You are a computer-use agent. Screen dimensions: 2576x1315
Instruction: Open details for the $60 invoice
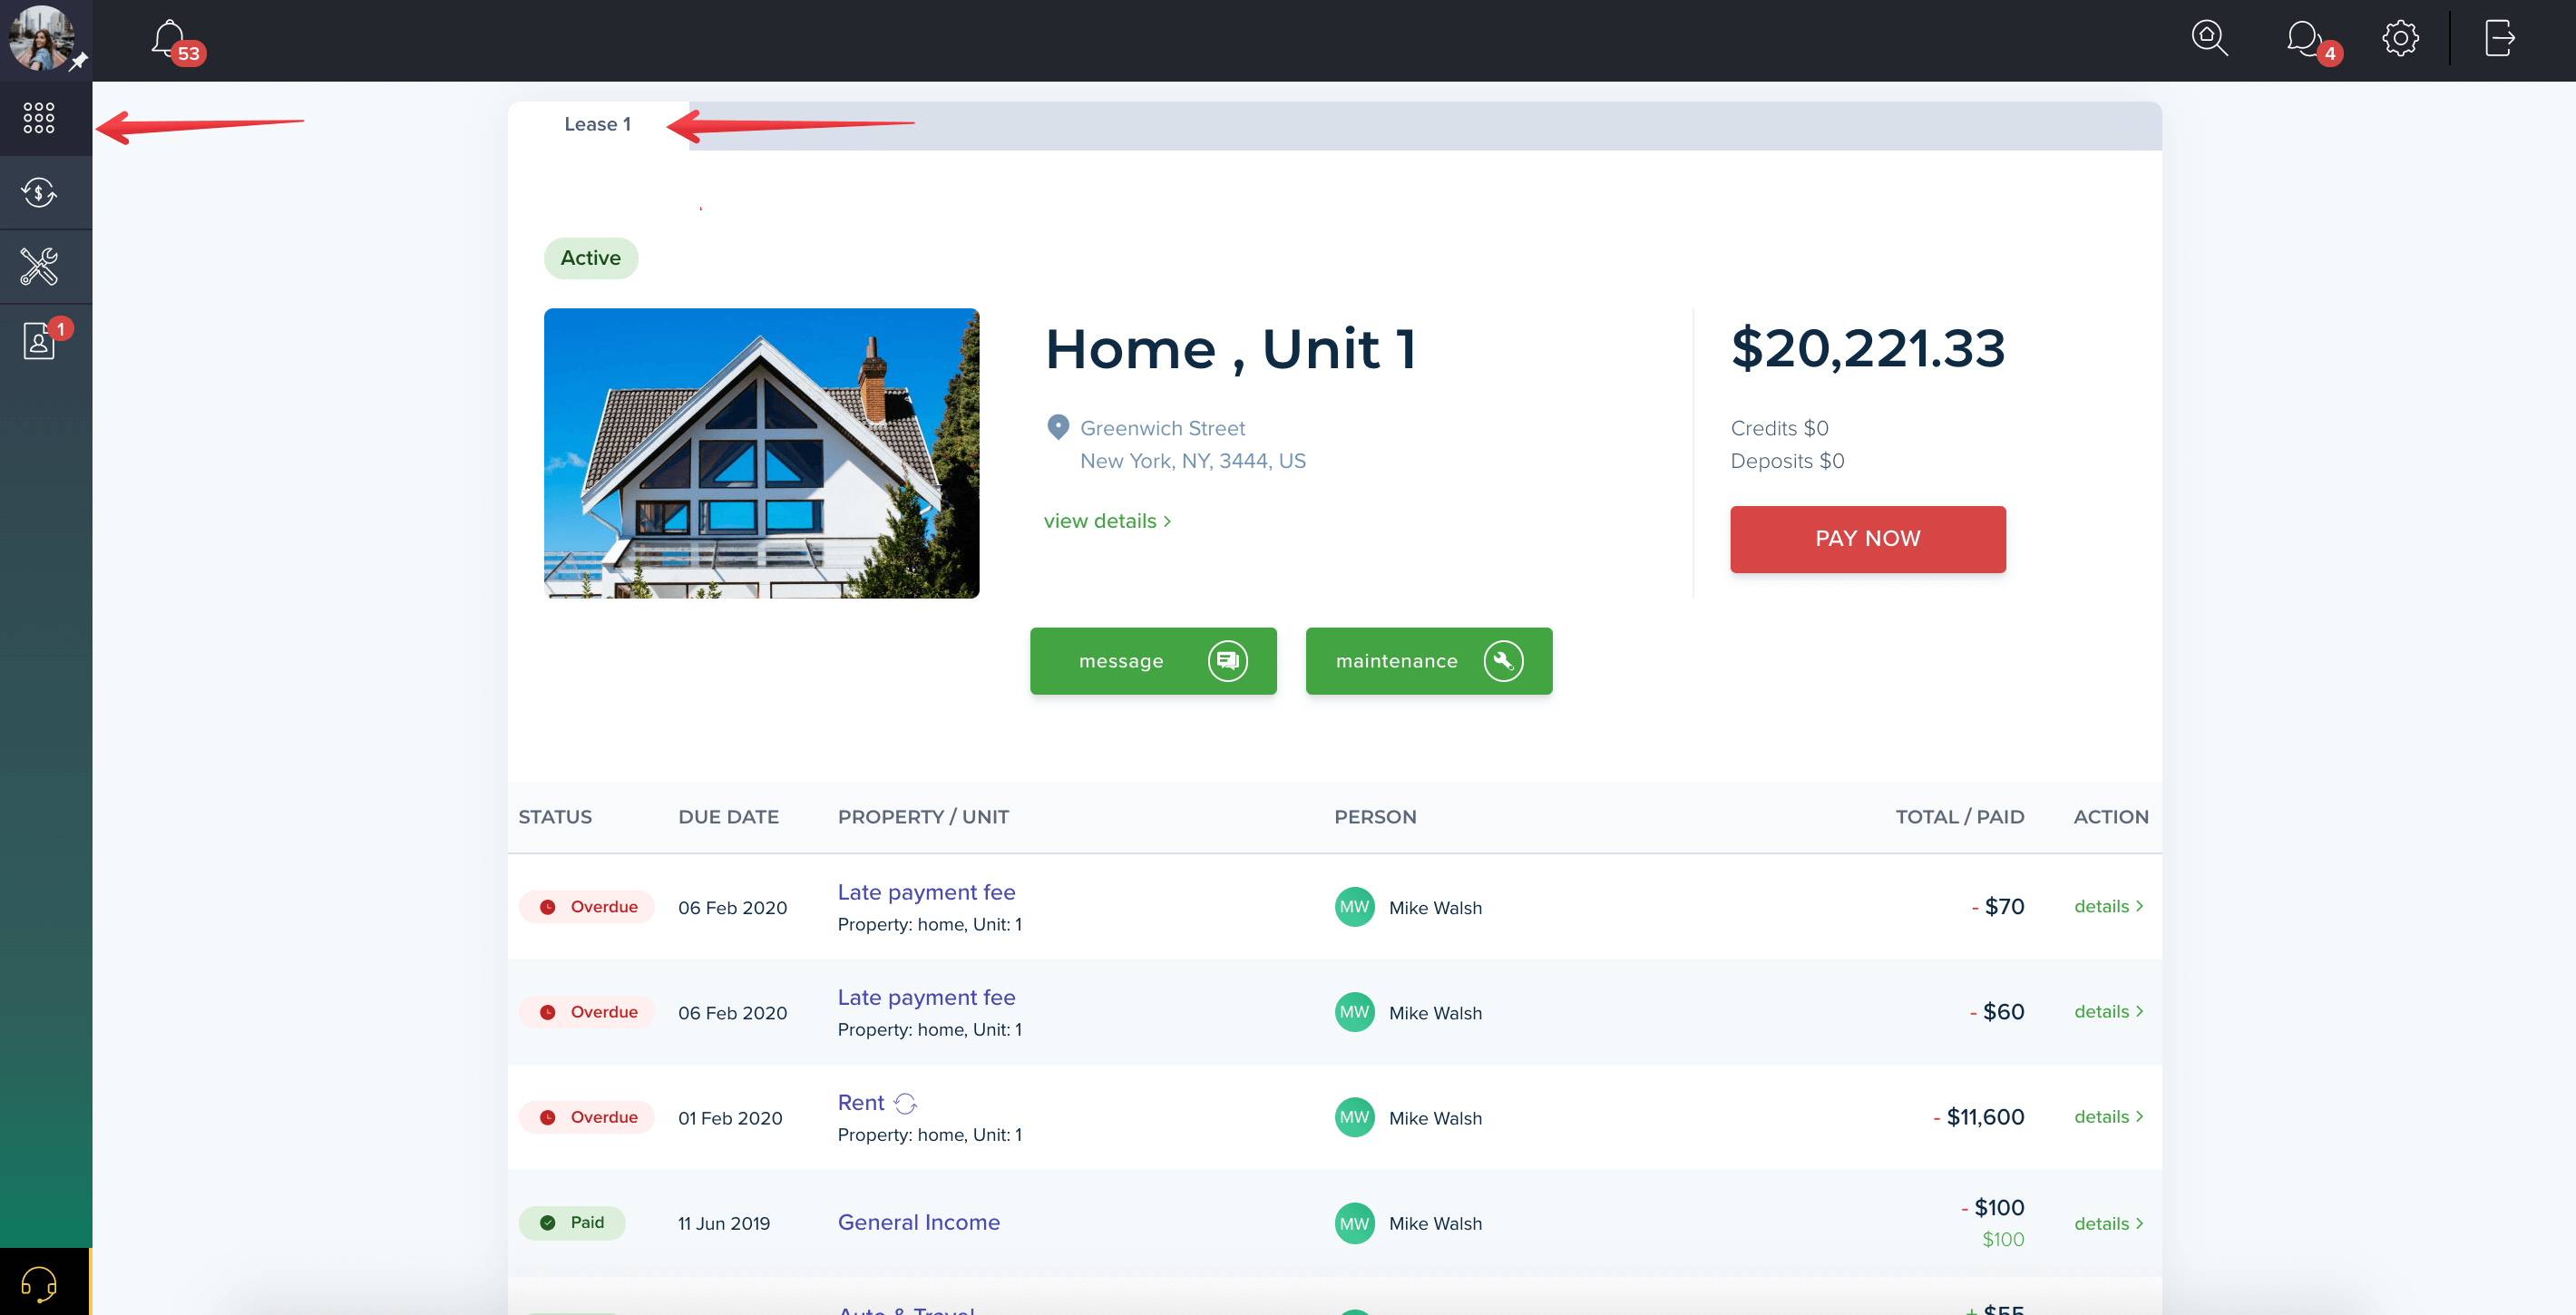pyautogui.click(x=2108, y=1011)
